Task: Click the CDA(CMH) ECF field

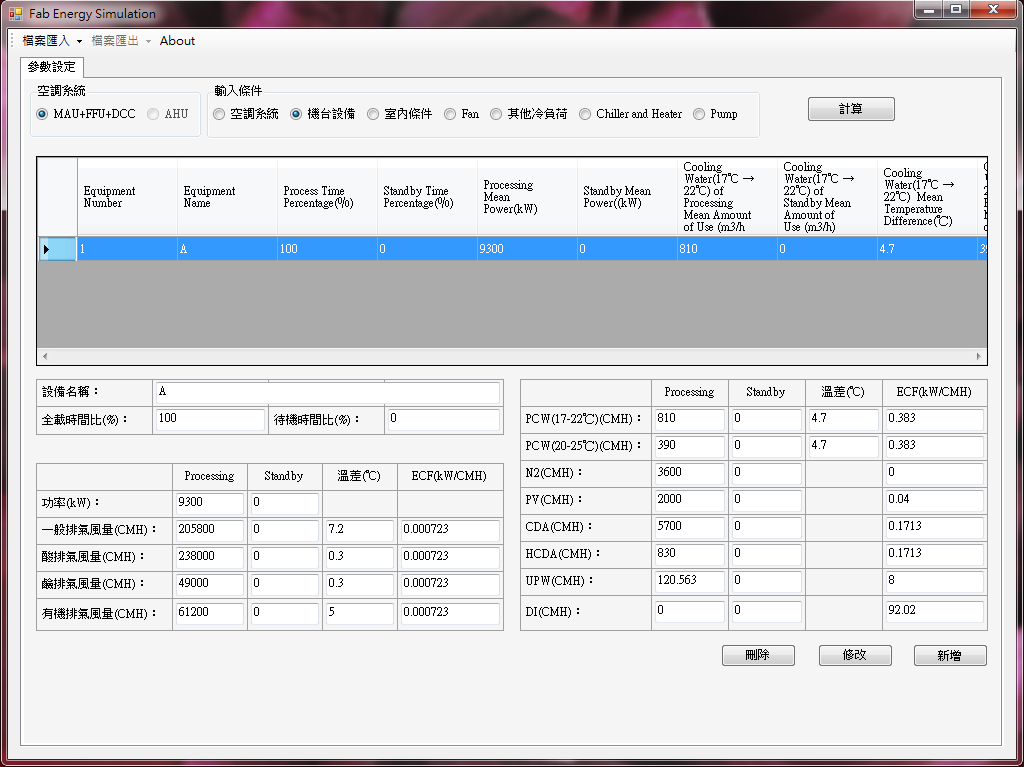Action: (x=934, y=527)
